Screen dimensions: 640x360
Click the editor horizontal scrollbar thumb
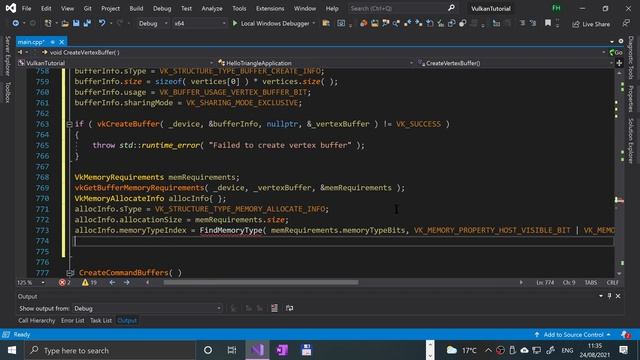point(261,282)
